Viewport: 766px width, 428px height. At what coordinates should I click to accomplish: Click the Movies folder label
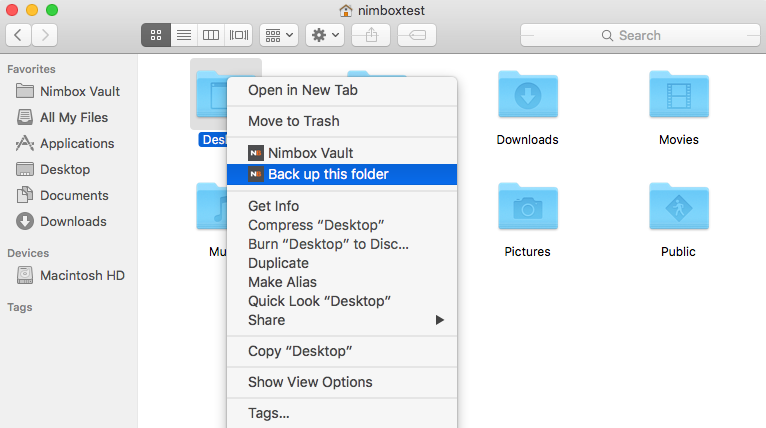pos(679,140)
